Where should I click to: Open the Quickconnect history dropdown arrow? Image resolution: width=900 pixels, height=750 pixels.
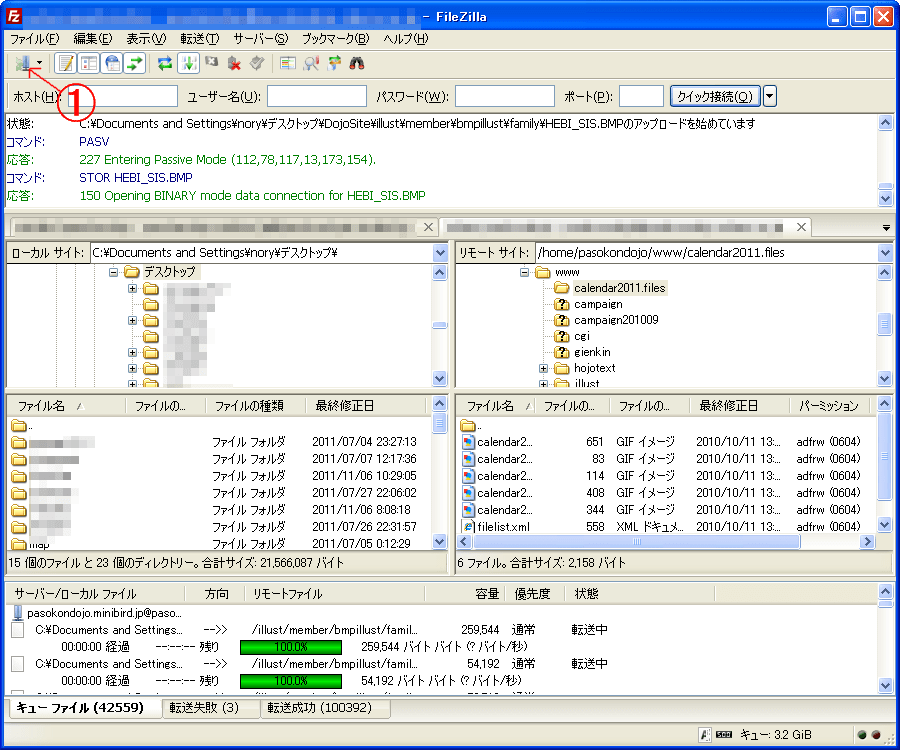[770, 96]
